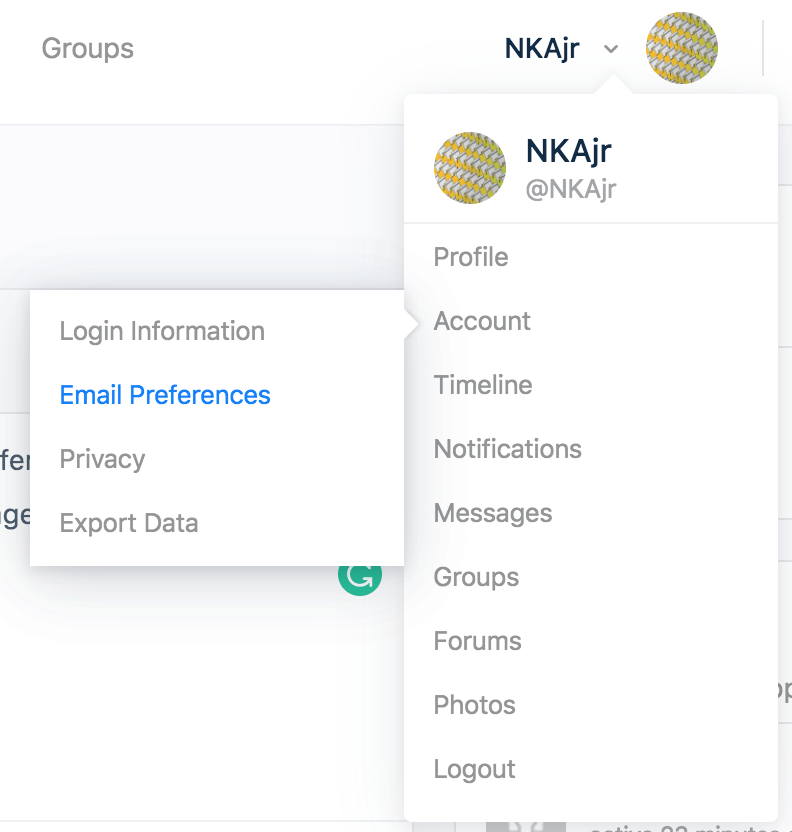Open Messages from user menu

click(x=493, y=513)
